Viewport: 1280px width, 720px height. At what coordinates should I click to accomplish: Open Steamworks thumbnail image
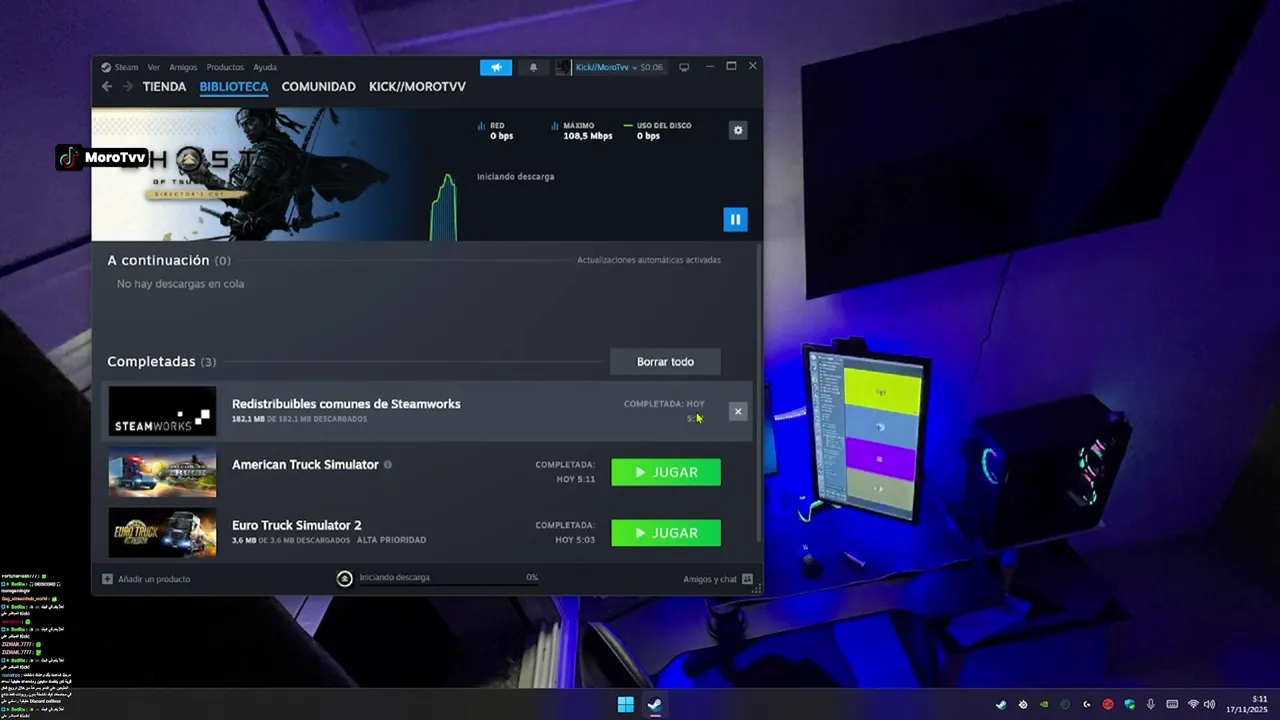[162, 411]
